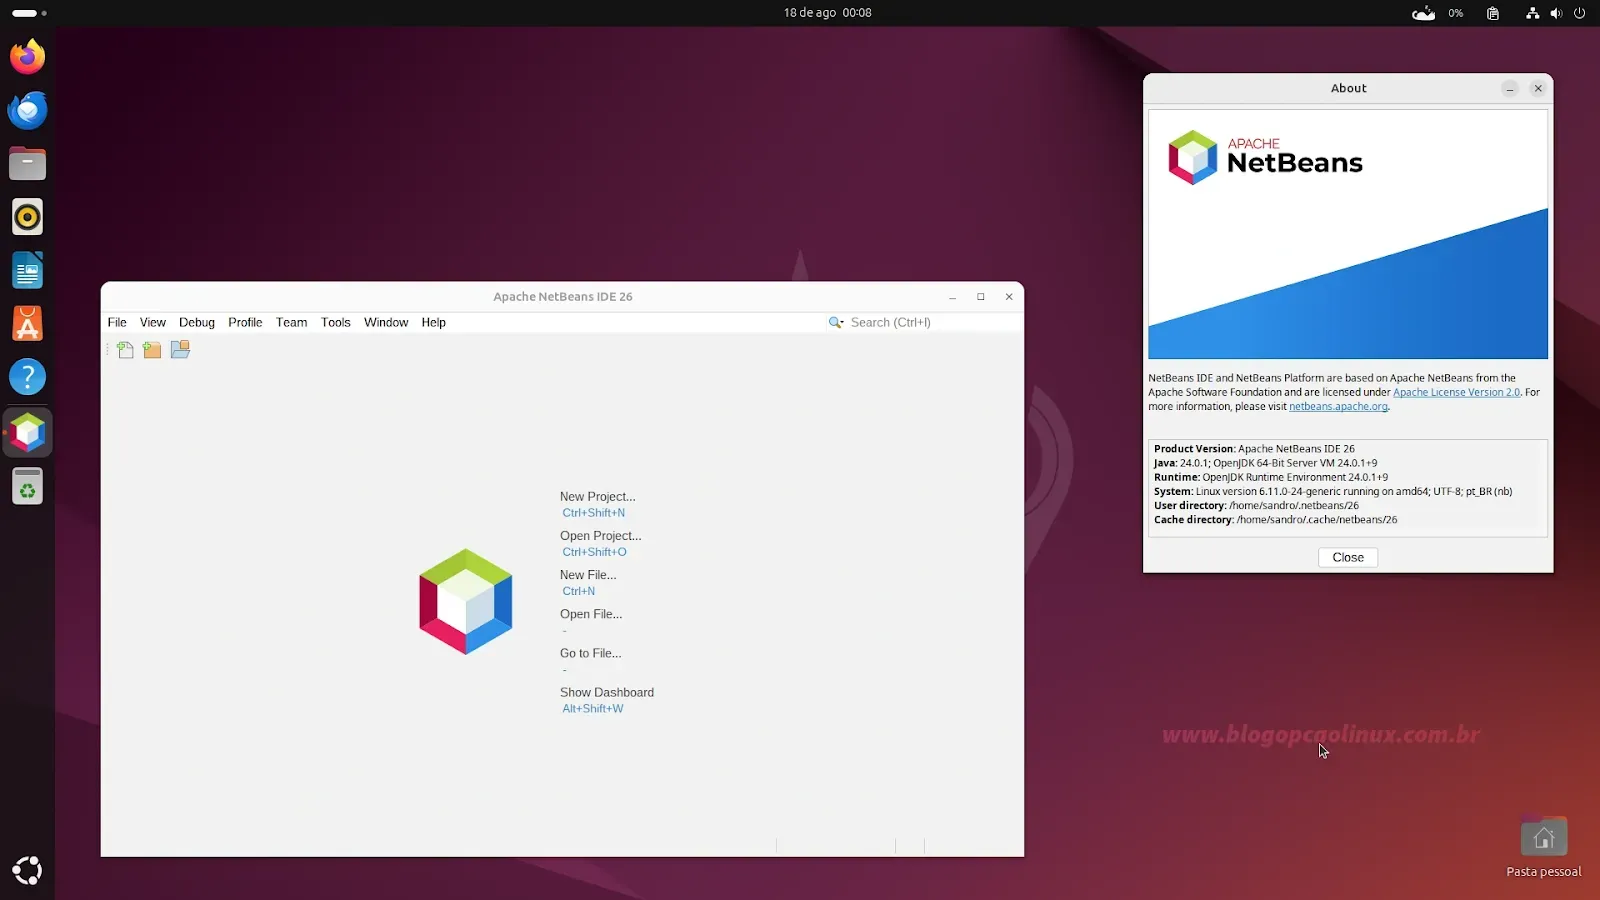Click the Ctrl+Shift+N shortcut text
The image size is (1600, 900).
[x=593, y=513]
